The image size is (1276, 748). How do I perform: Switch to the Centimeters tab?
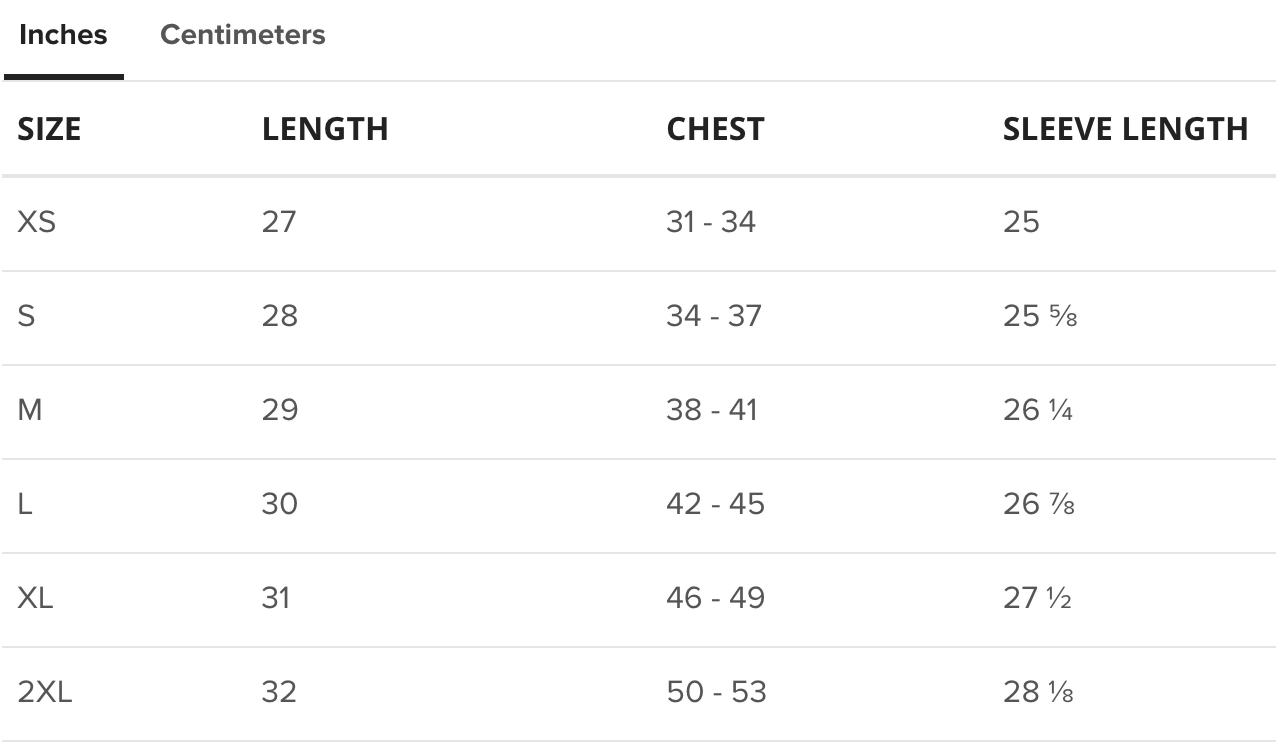[x=242, y=35]
